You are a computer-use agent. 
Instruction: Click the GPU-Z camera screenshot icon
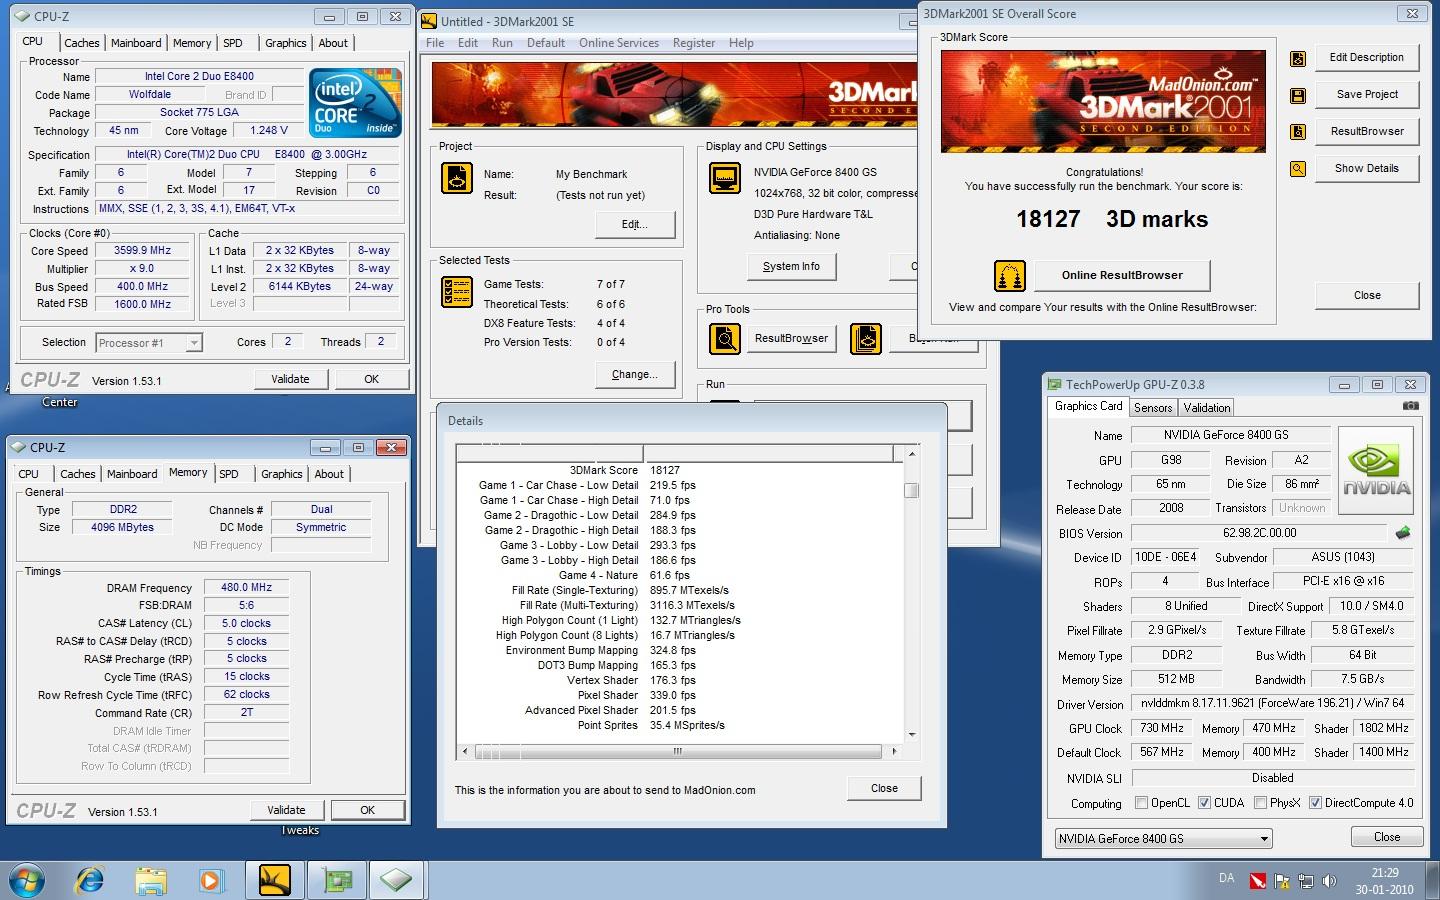point(1410,406)
